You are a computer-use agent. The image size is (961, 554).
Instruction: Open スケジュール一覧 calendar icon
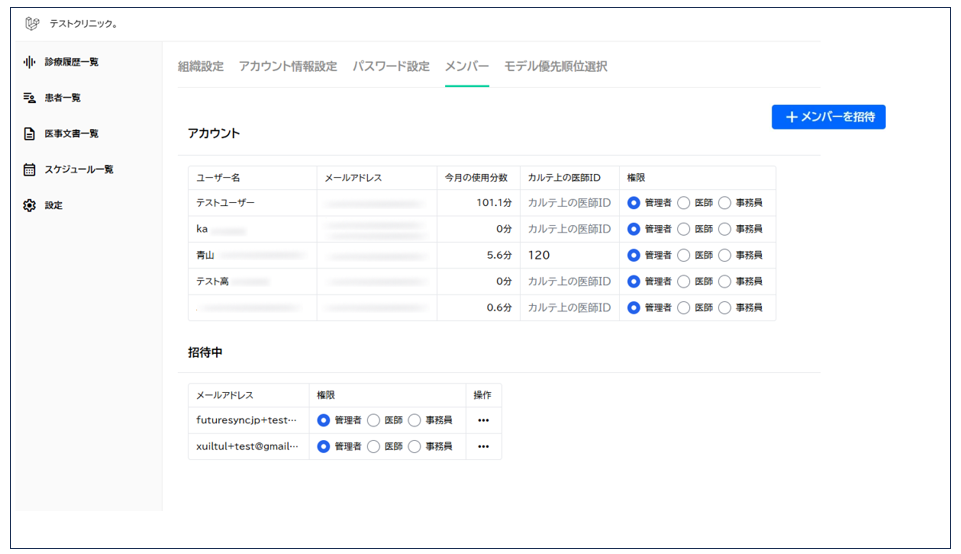coord(29,170)
